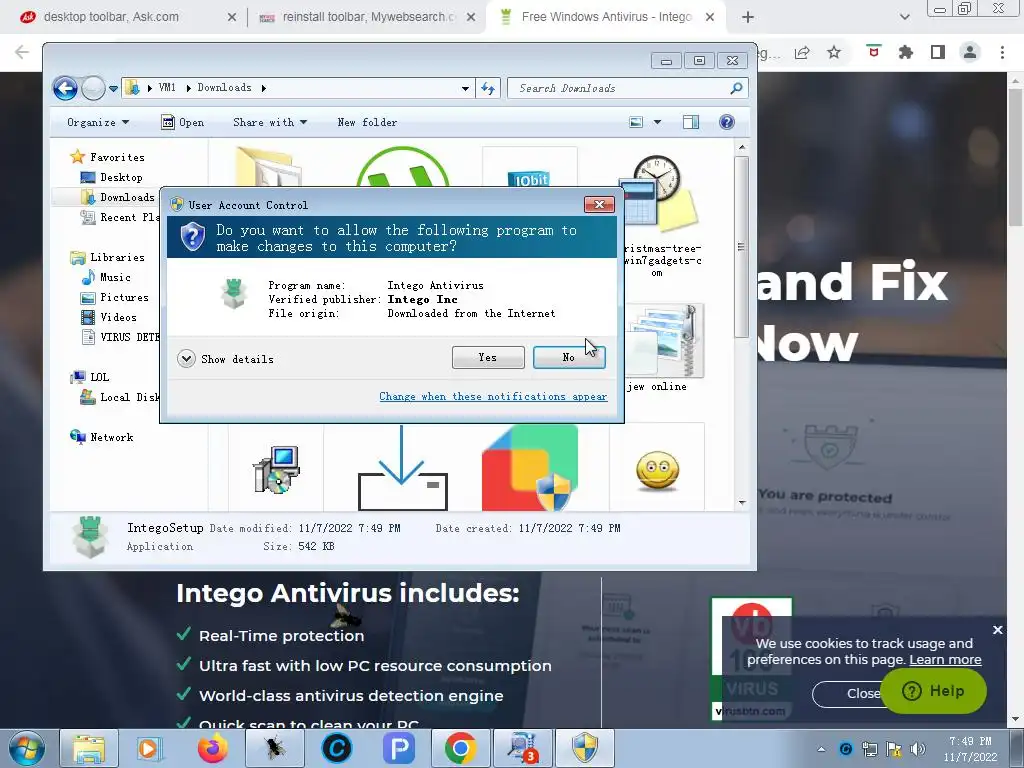Viewport: 1024px width, 768px height.
Task: Open Explorer help question mark icon
Action: (726, 122)
